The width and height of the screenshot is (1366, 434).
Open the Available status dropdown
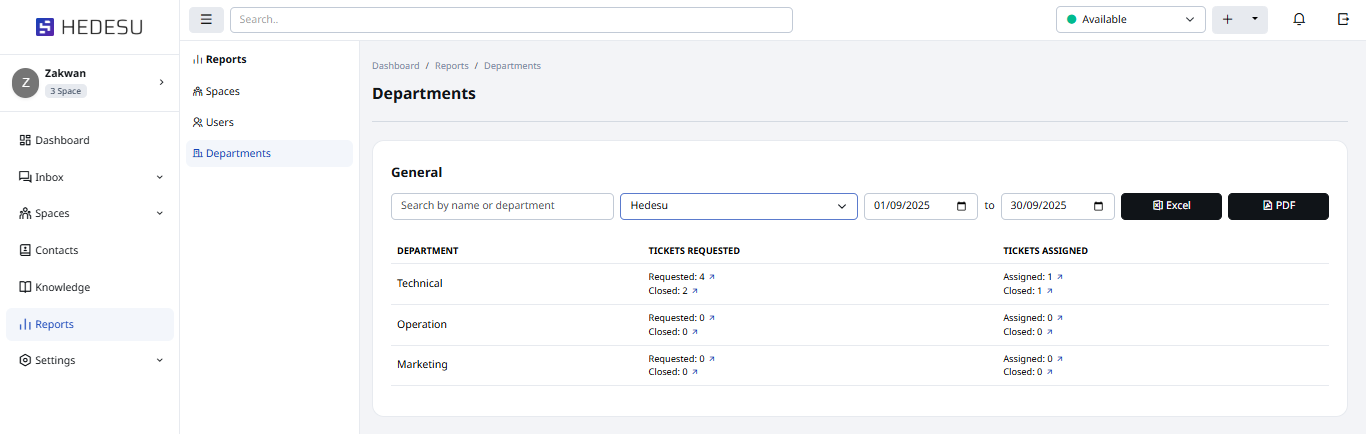[x=1130, y=20]
